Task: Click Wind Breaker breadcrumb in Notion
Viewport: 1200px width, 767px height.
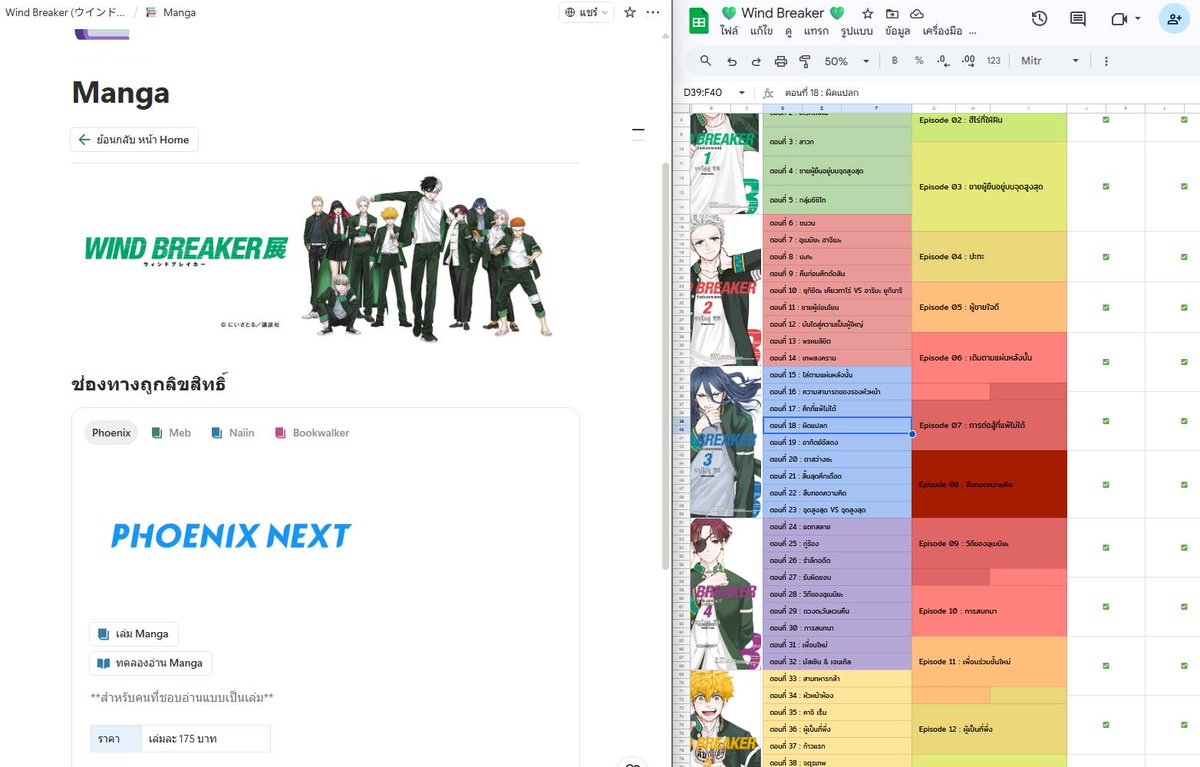Action: (66, 12)
